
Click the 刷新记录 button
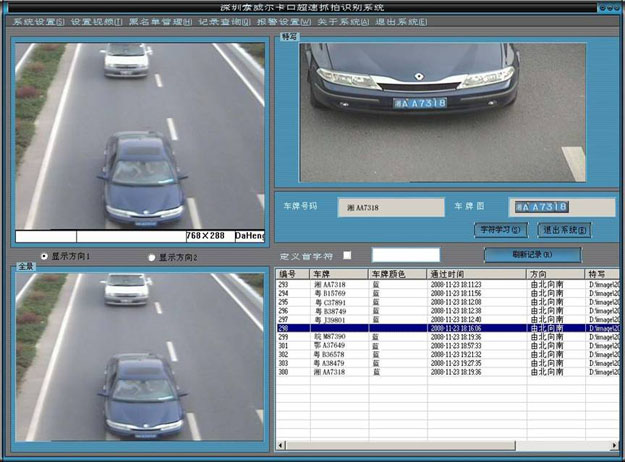pyautogui.click(x=531, y=255)
